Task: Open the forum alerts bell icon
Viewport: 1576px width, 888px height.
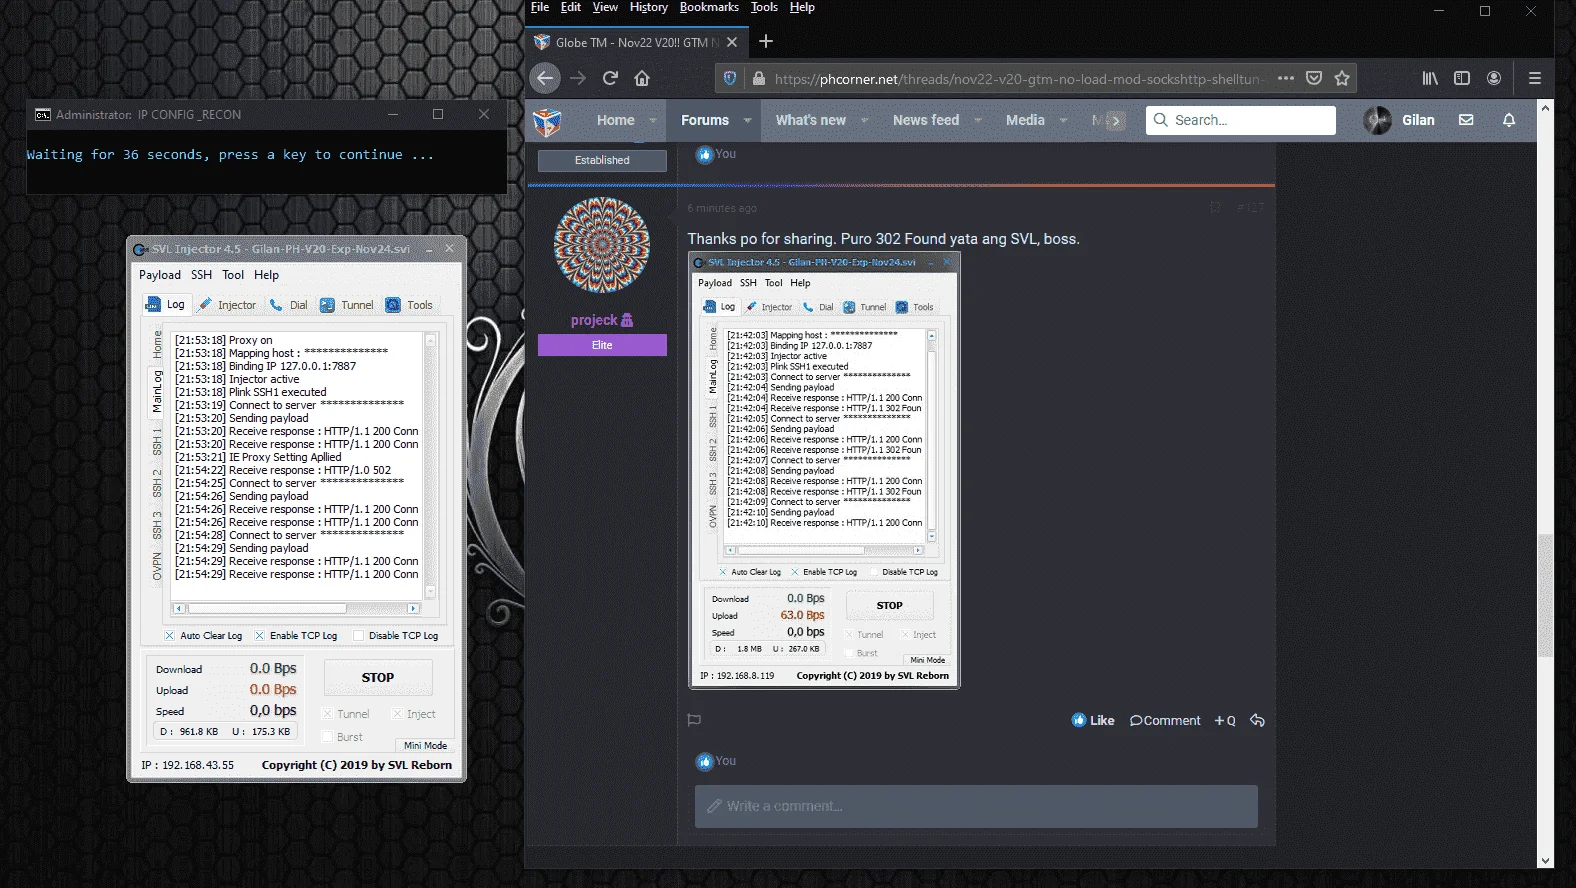Action: tap(1509, 120)
